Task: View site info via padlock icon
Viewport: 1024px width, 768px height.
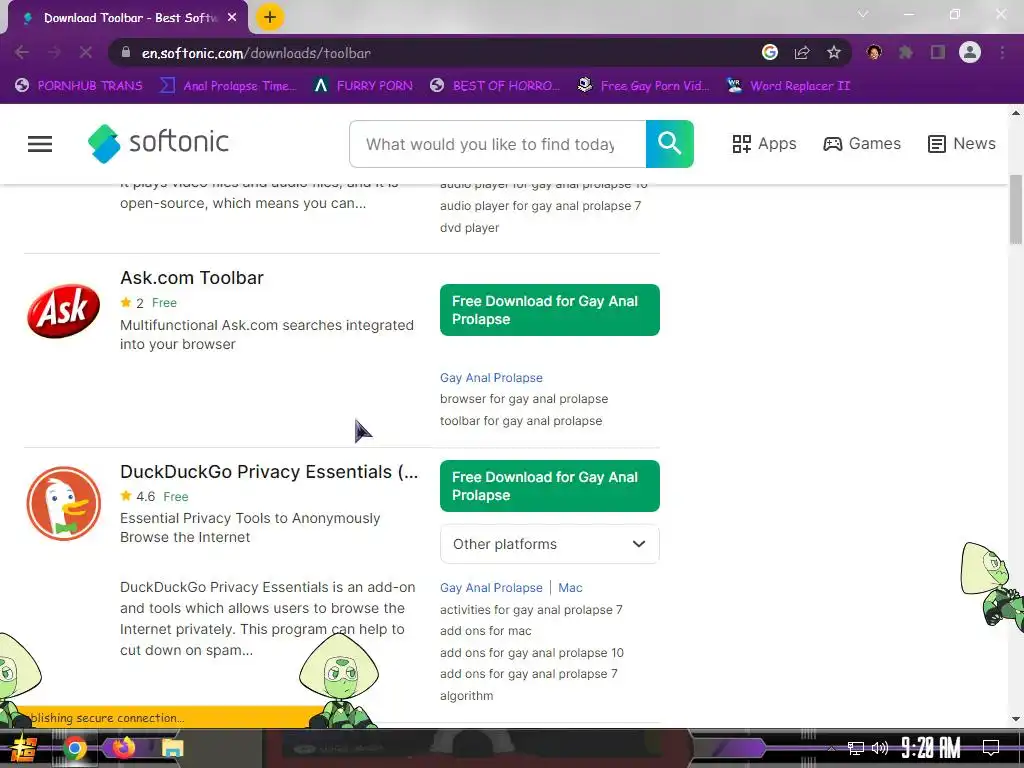Action: [126, 52]
